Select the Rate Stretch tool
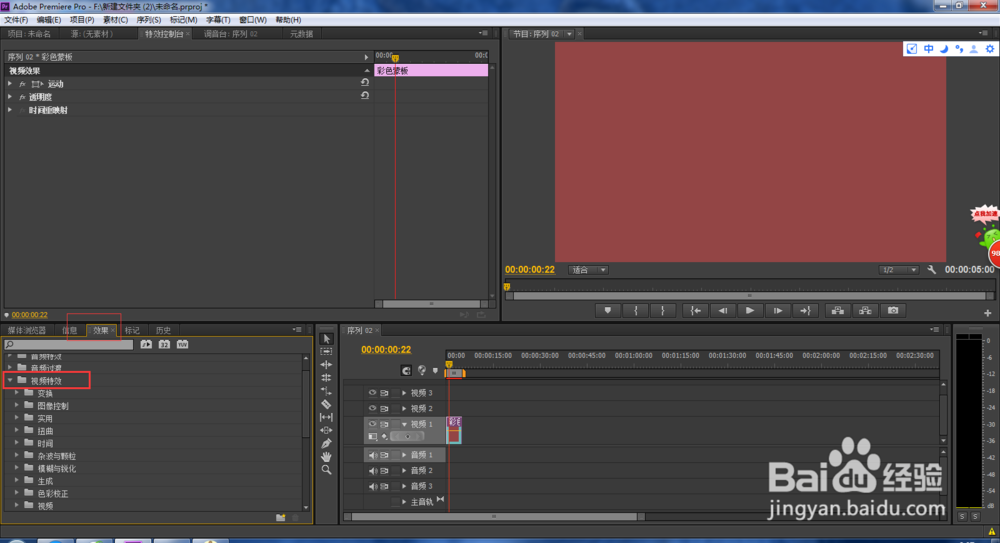 327,391
